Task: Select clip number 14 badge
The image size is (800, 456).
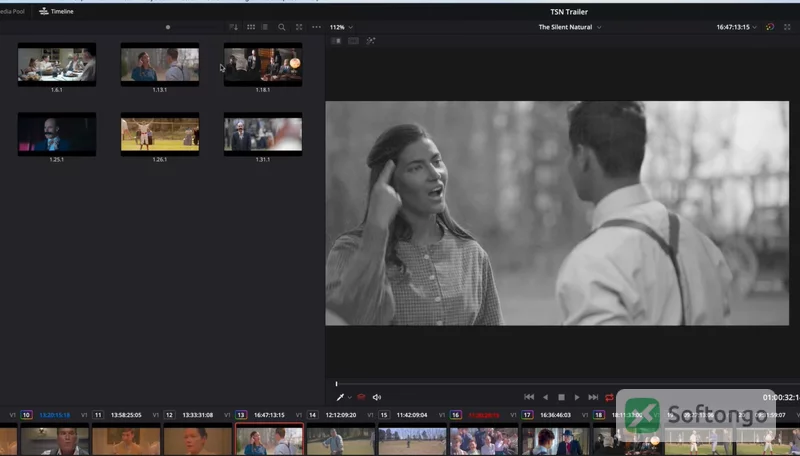Action: point(312,415)
